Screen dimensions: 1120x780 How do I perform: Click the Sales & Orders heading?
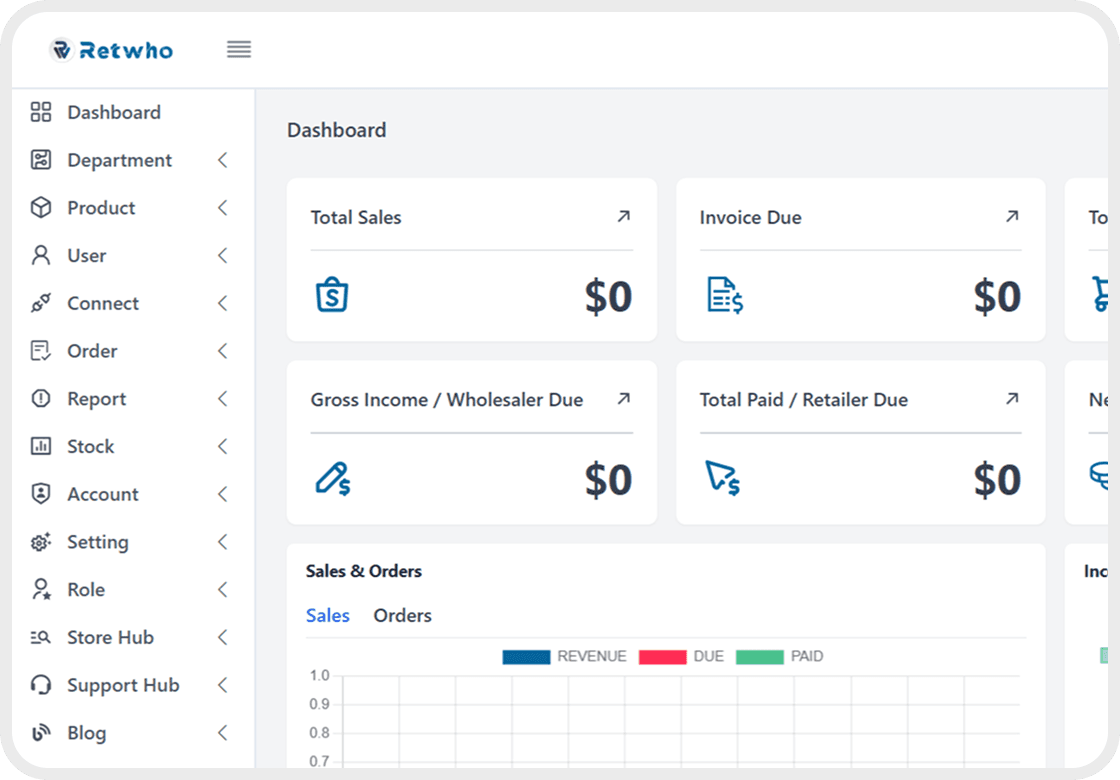point(364,571)
